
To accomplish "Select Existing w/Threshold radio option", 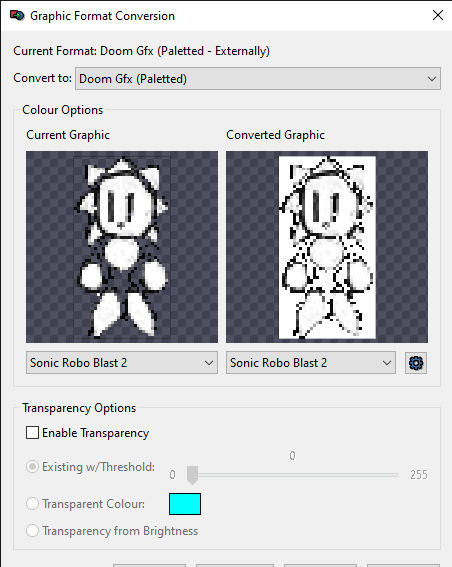I will pyautogui.click(x=32, y=466).
